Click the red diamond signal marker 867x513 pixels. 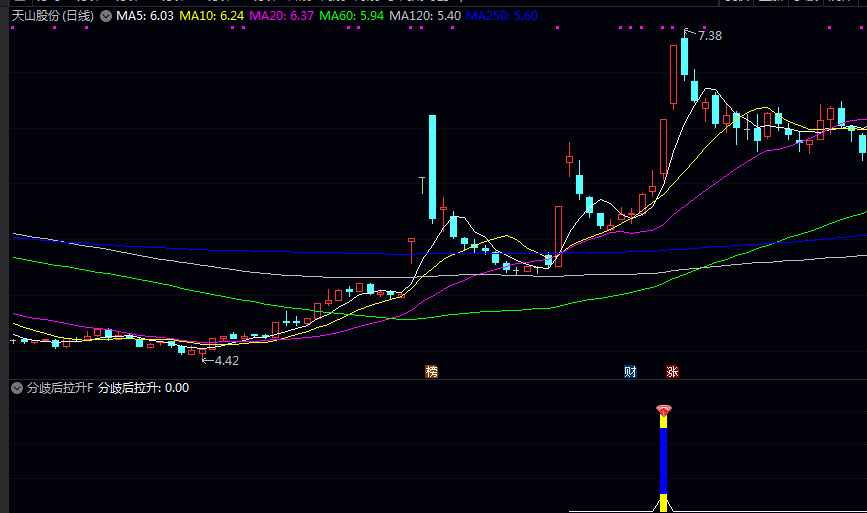664,410
